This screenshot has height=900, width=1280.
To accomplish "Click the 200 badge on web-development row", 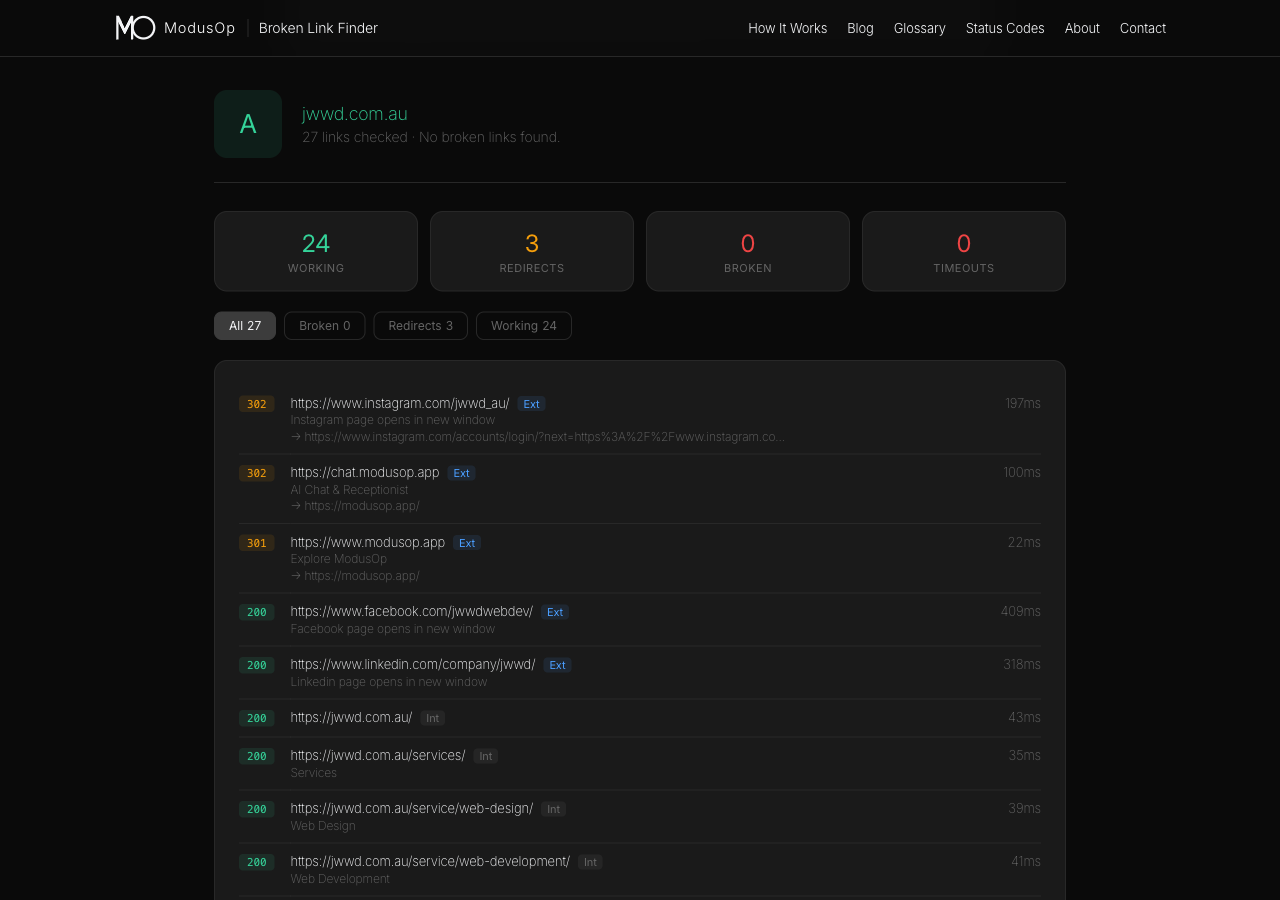I will pos(257,862).
